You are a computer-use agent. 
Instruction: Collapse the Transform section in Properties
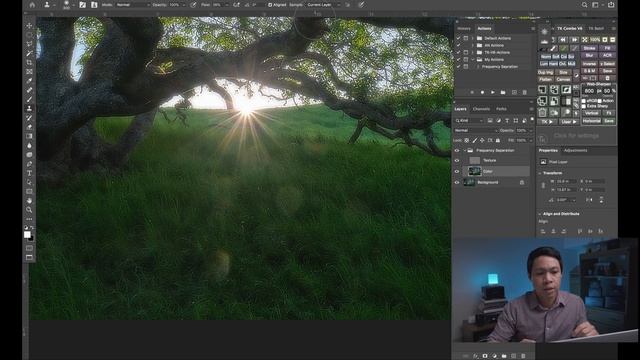[x=540, y=173]
